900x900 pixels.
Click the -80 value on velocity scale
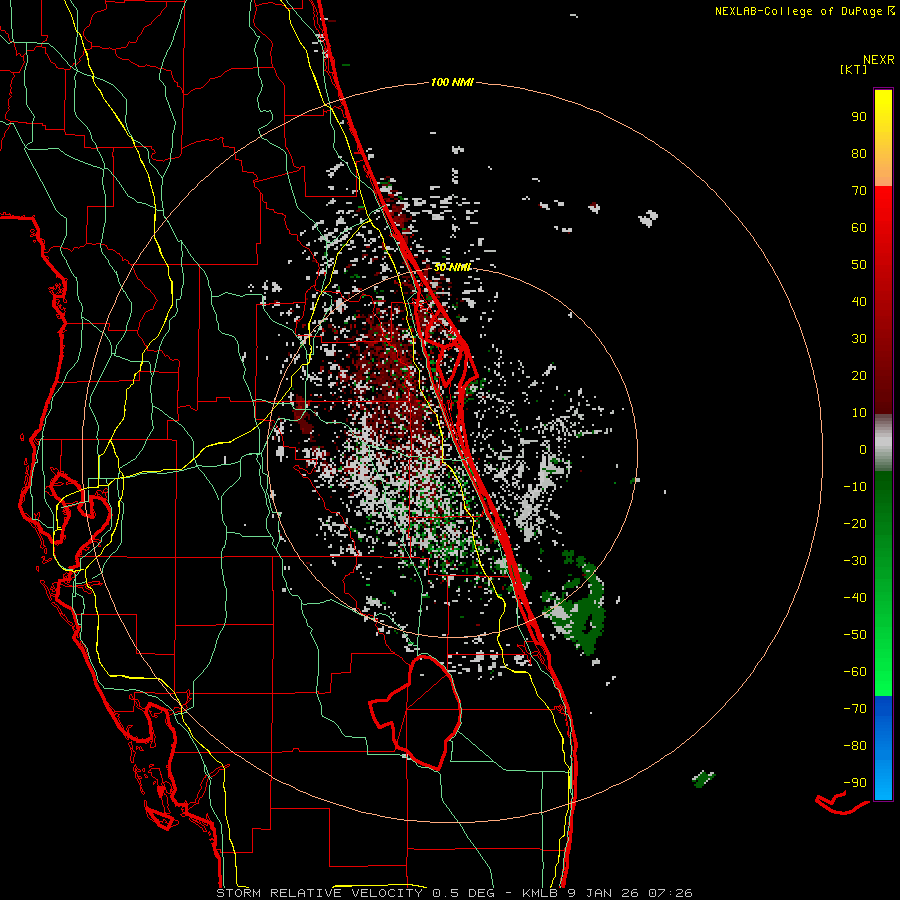pyautogui.click(x=855, y=746)
